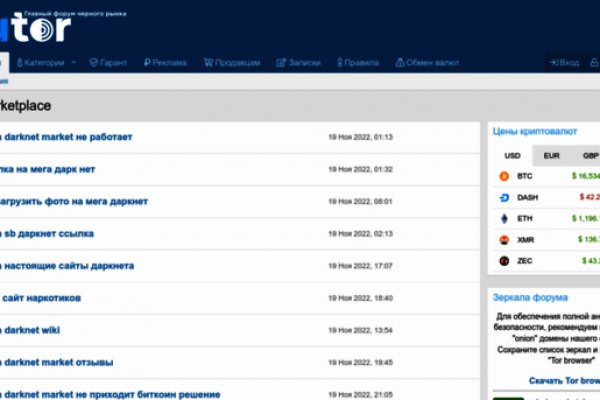
Task: Open the Обмен валют menu item
Action: [x=428, y=62]
